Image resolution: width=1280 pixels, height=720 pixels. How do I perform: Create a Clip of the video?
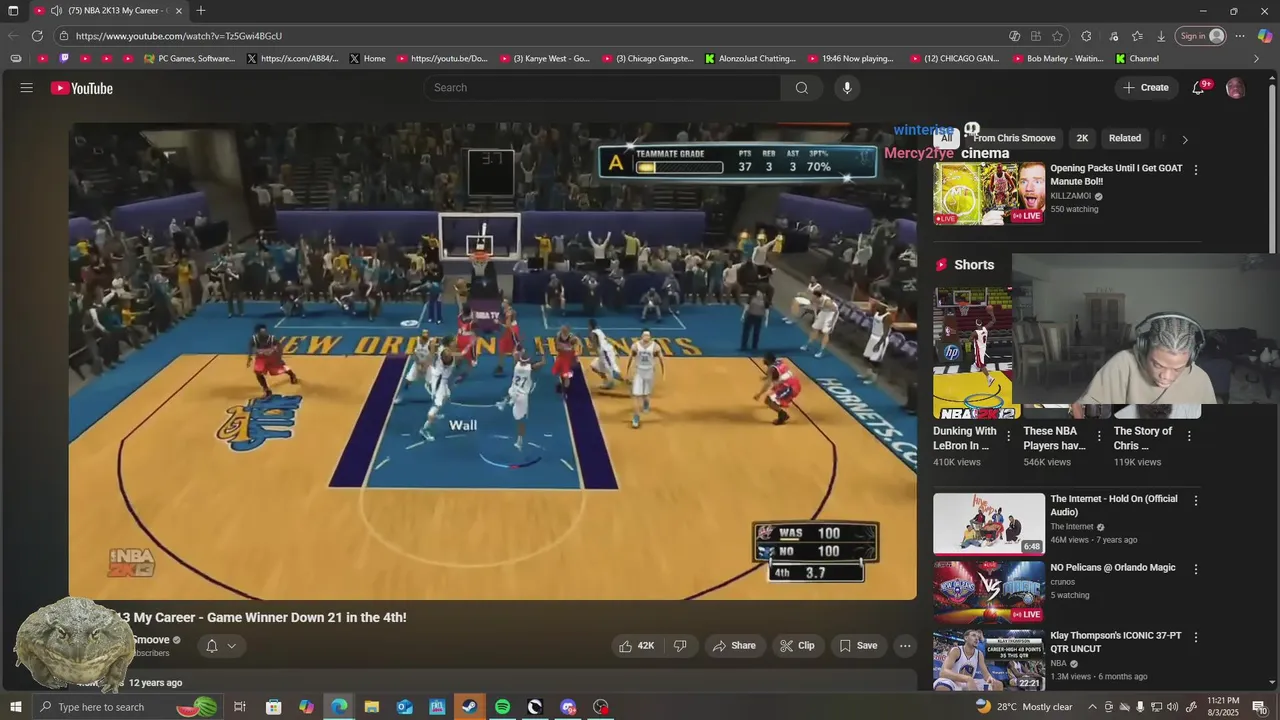click(797, 646)
